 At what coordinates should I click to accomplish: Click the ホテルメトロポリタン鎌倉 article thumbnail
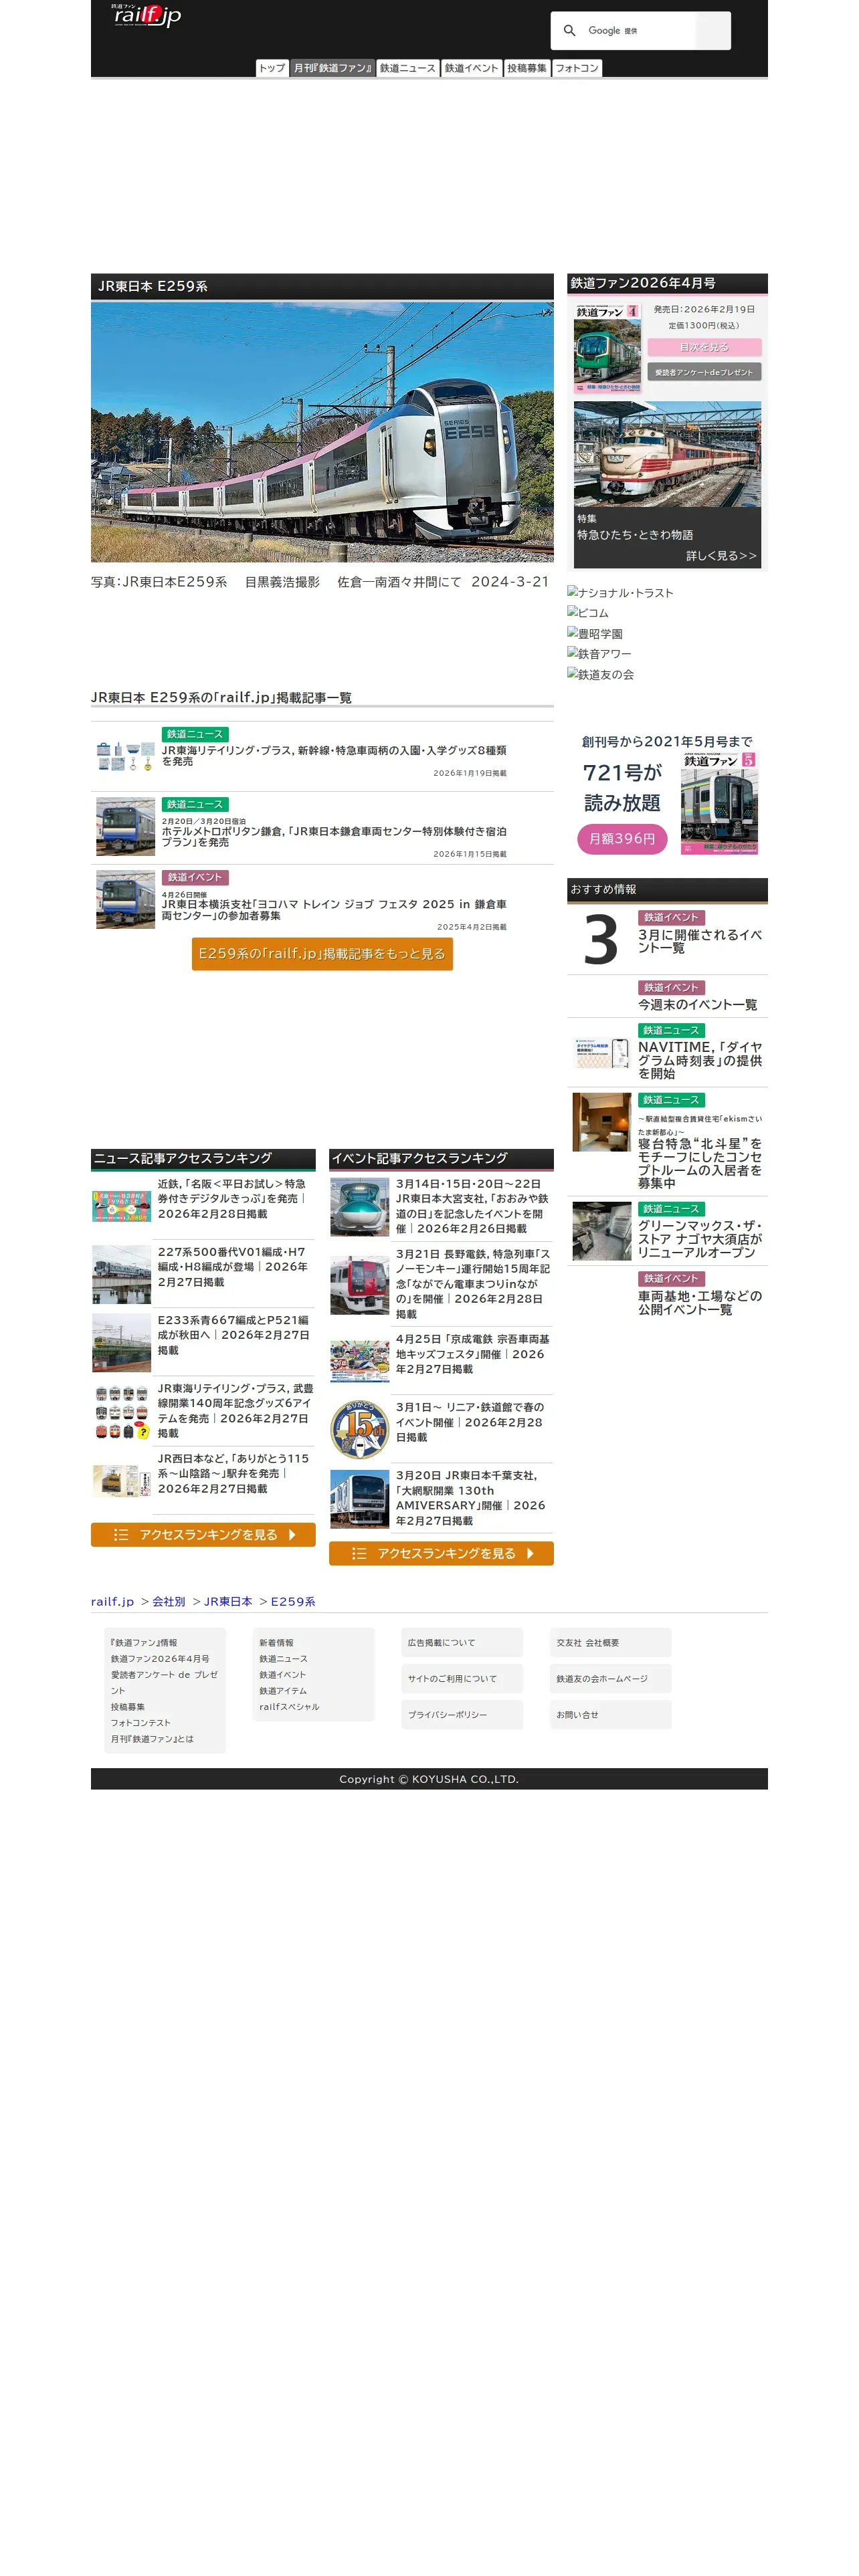[x=125, y=826]
